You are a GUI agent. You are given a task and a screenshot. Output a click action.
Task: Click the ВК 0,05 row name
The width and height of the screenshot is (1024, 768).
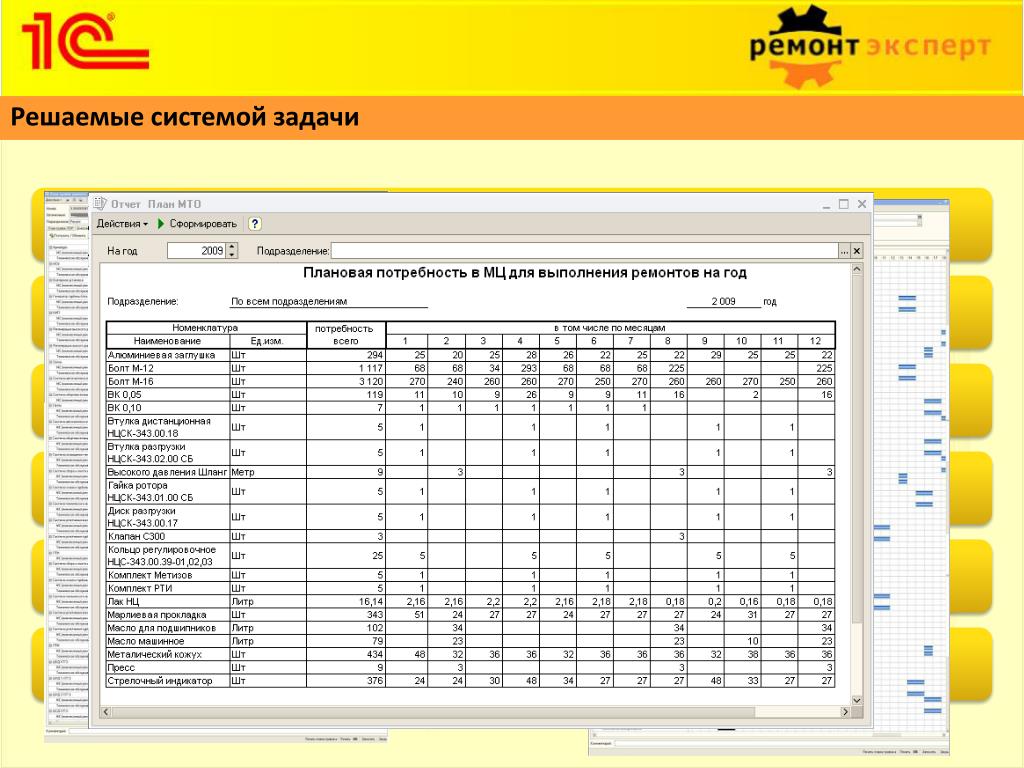168,394
